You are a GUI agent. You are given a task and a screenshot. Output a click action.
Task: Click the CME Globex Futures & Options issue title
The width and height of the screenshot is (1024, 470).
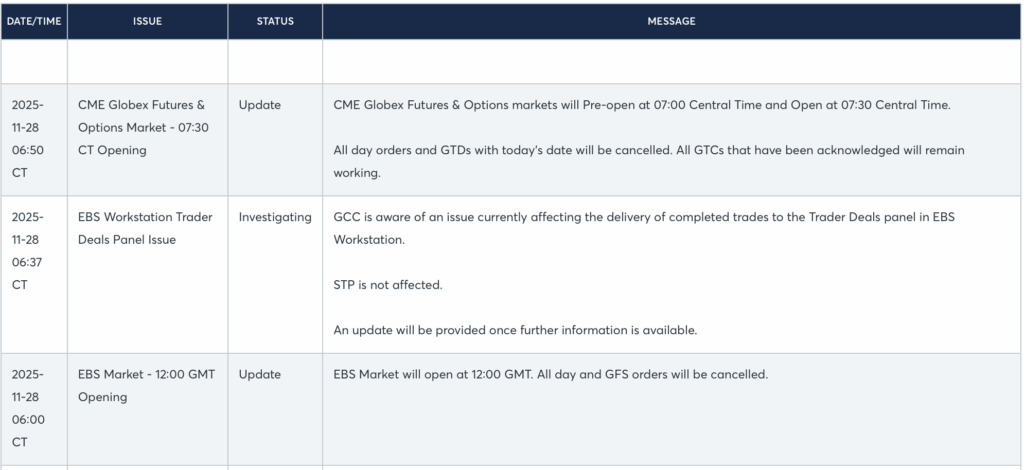point(141,127)
